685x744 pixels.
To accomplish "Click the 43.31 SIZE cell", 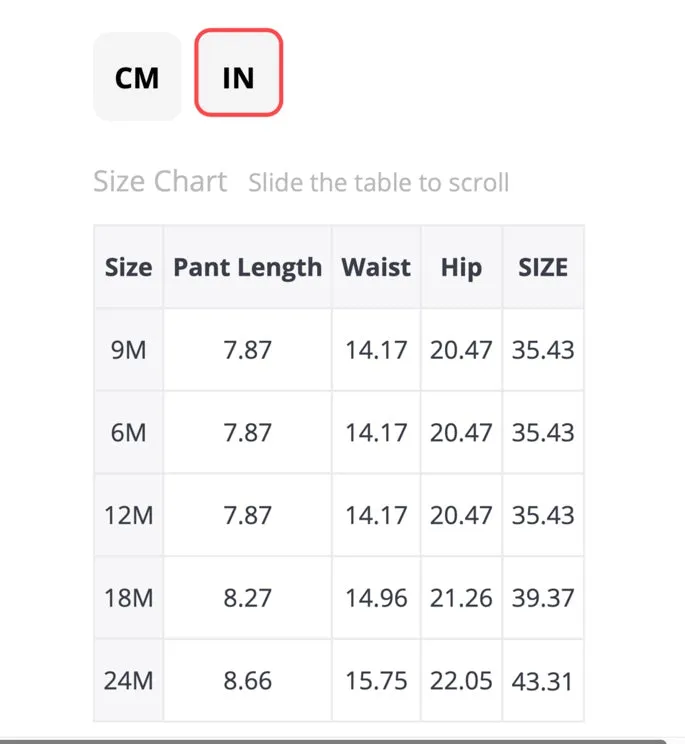I will coord(543,680).
